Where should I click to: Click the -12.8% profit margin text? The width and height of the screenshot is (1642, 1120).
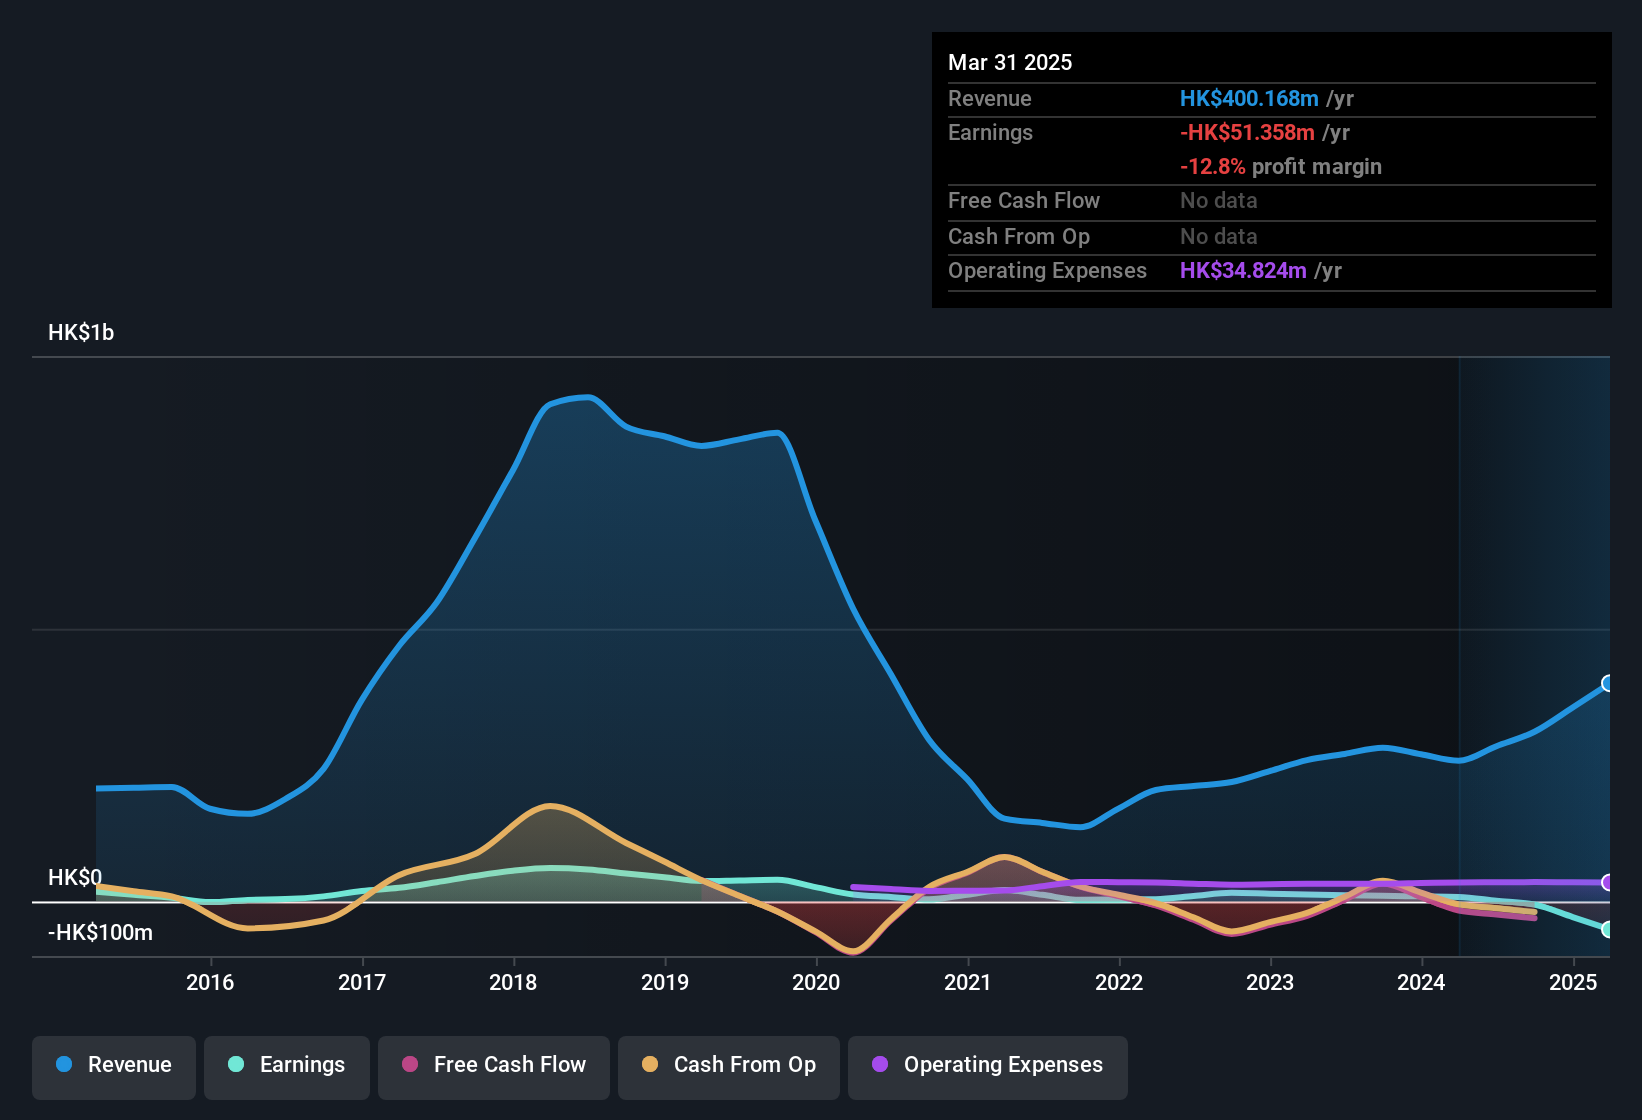1281,167
